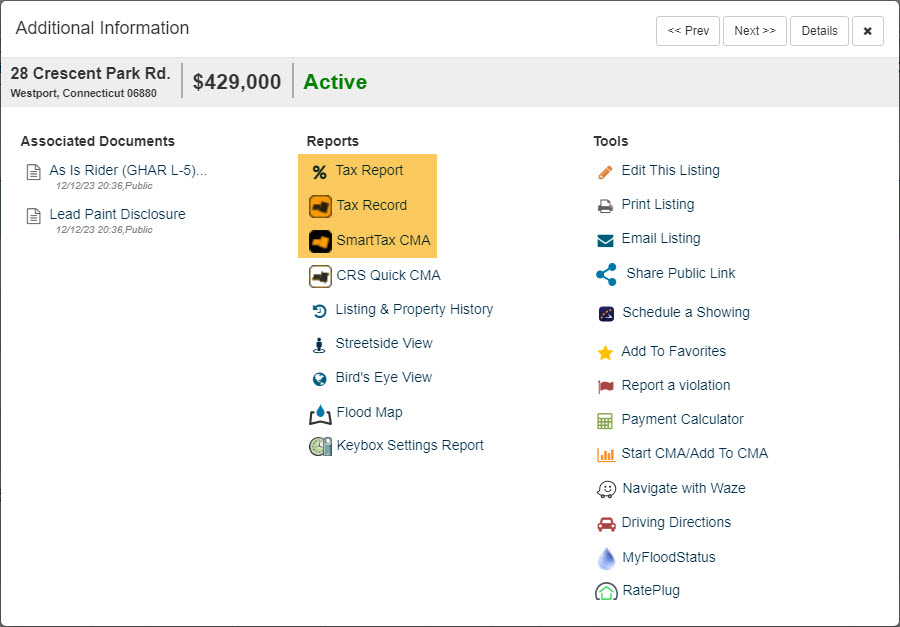Open the CRS Quick CMA link

389,276
